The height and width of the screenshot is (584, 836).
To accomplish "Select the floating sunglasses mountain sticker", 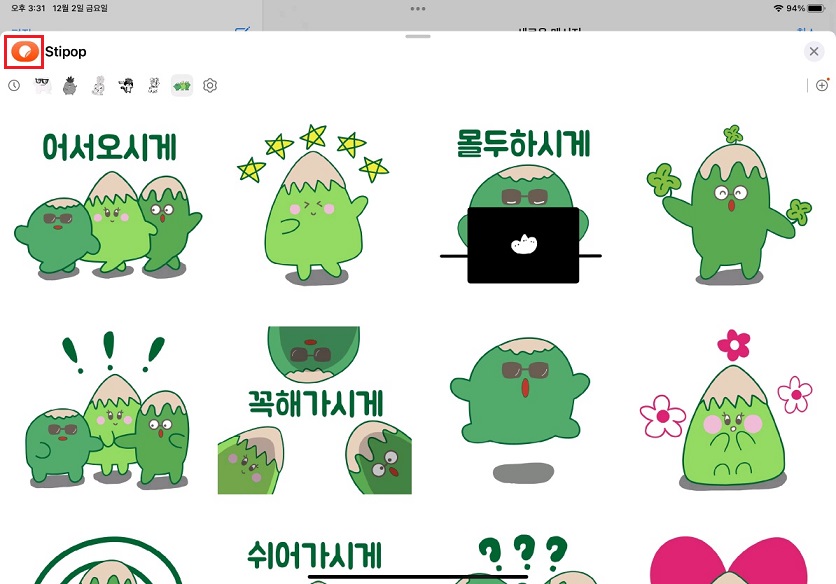I will (521, 410).
